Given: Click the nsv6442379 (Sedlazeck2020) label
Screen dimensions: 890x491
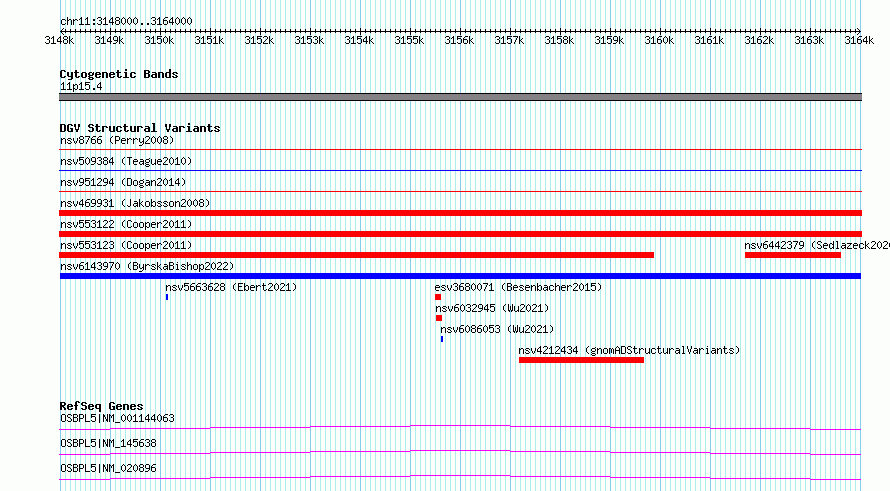Looking at the screenshot, I should click(817, 245).
